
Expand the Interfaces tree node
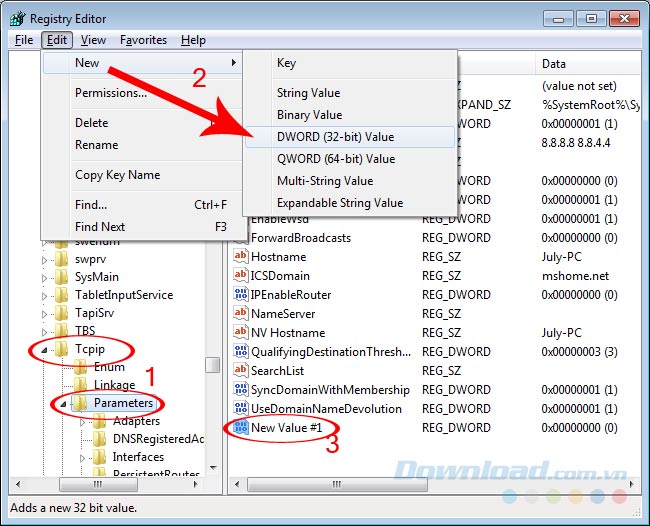pyautogui.click(x=82, y=458)
